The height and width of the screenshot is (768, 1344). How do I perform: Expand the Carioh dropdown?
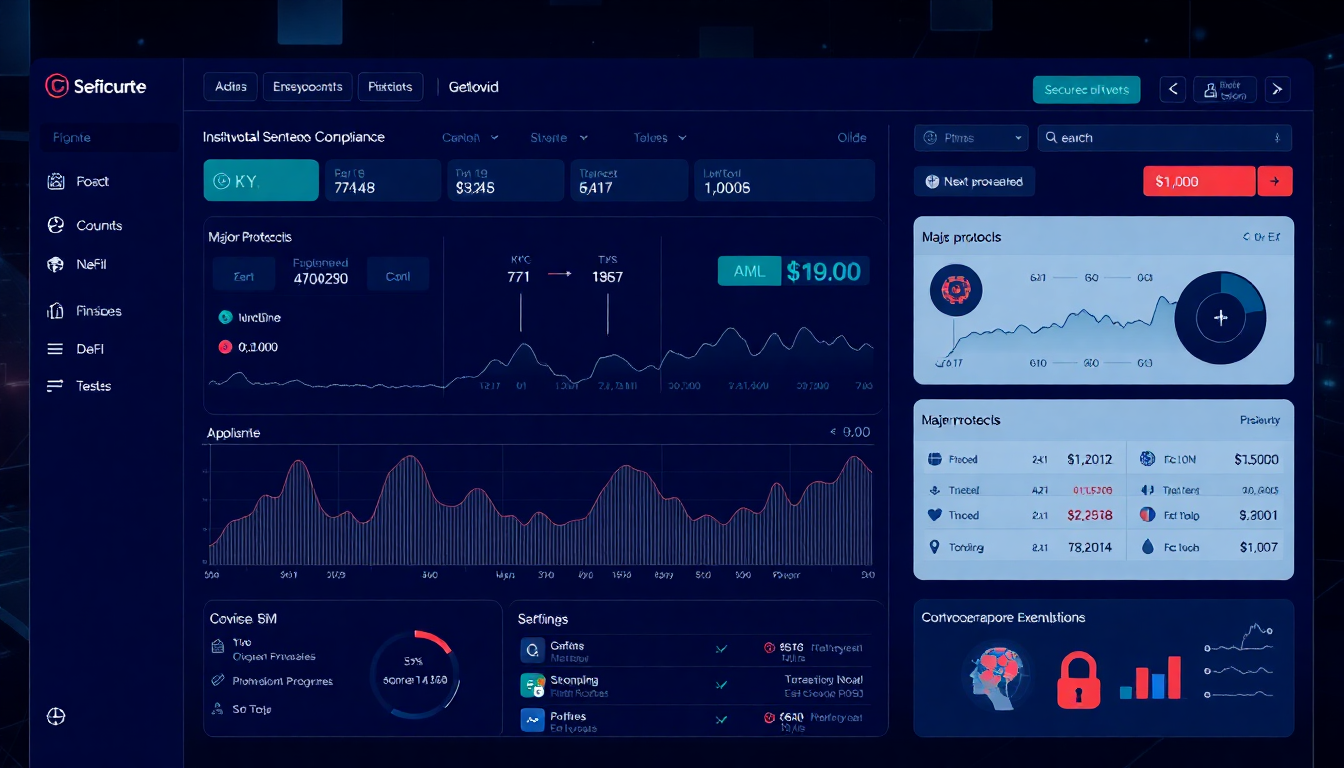coord(470,138)
